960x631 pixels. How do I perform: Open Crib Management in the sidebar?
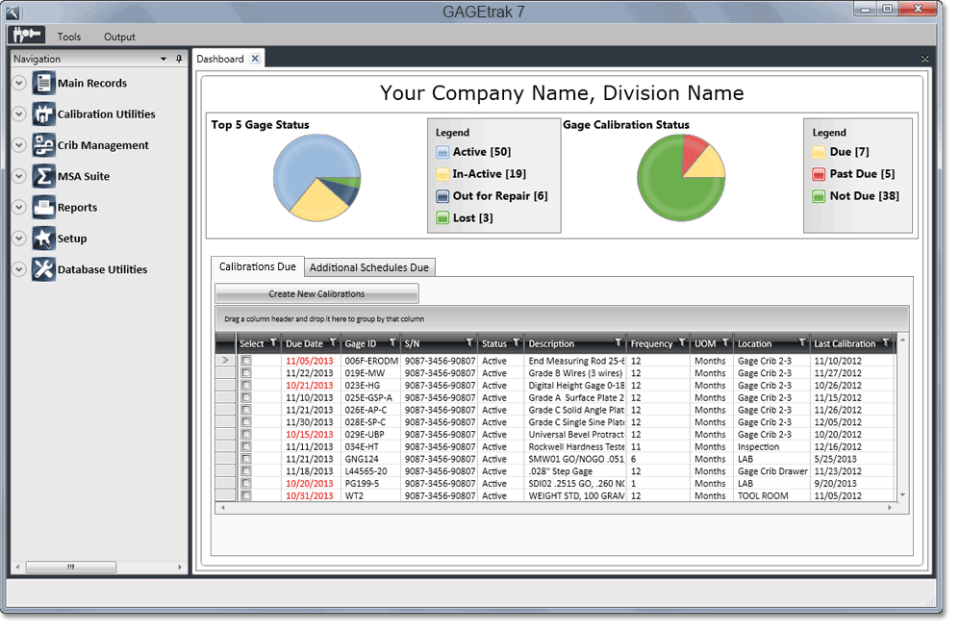pos(44,145)
